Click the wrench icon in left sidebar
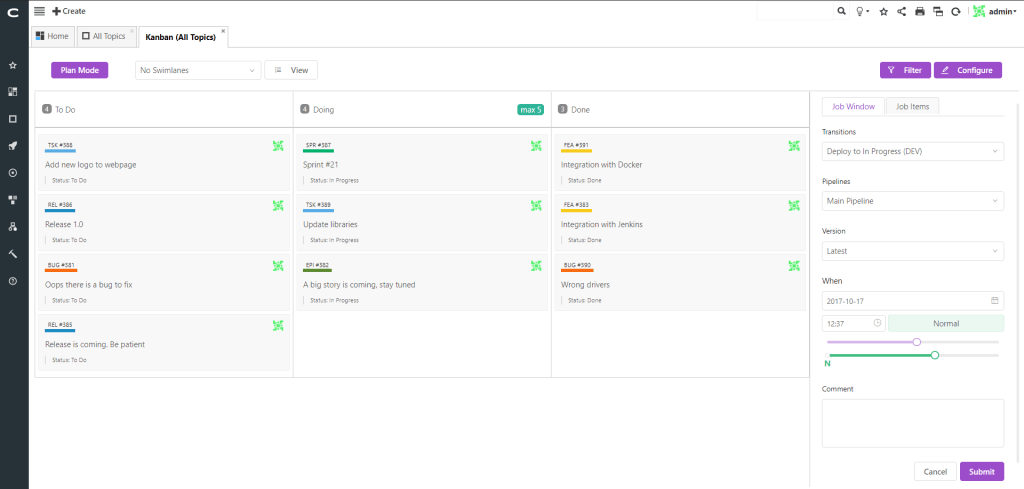This screenshot has height=489, width=1024. [12, 253]
